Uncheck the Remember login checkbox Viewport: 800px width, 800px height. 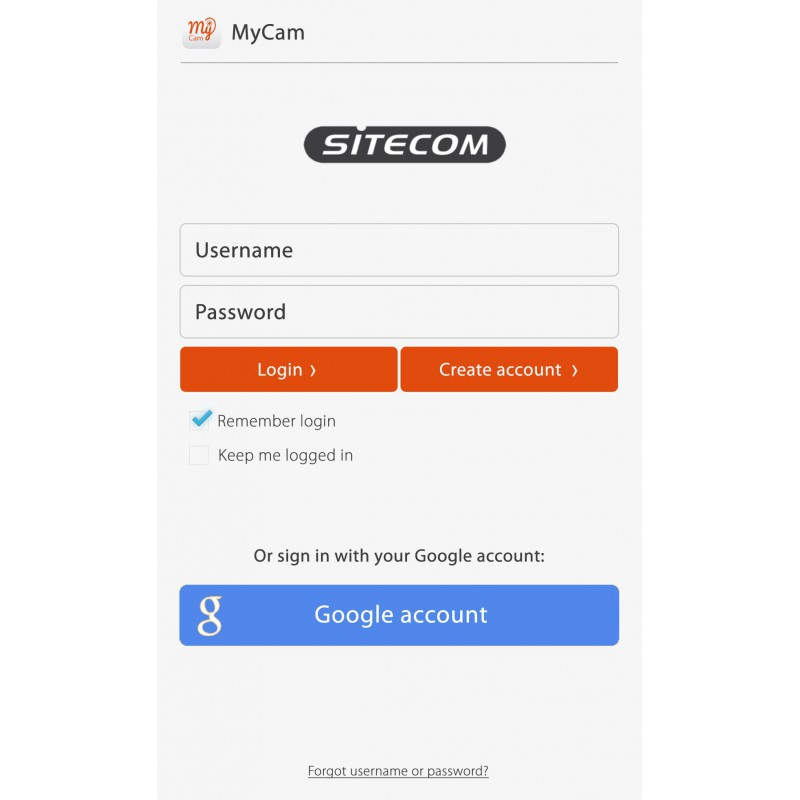(x=199, y=420)
